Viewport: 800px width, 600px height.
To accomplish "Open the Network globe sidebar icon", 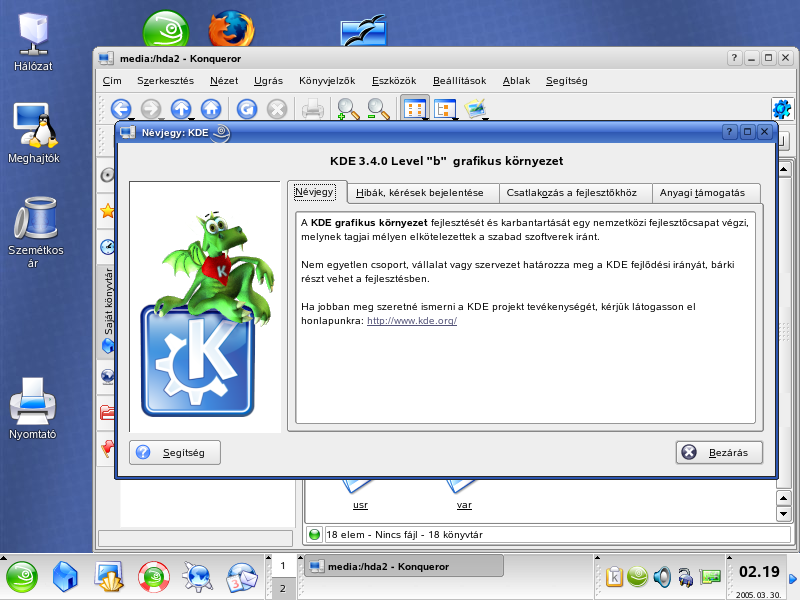I will point(107,377).
